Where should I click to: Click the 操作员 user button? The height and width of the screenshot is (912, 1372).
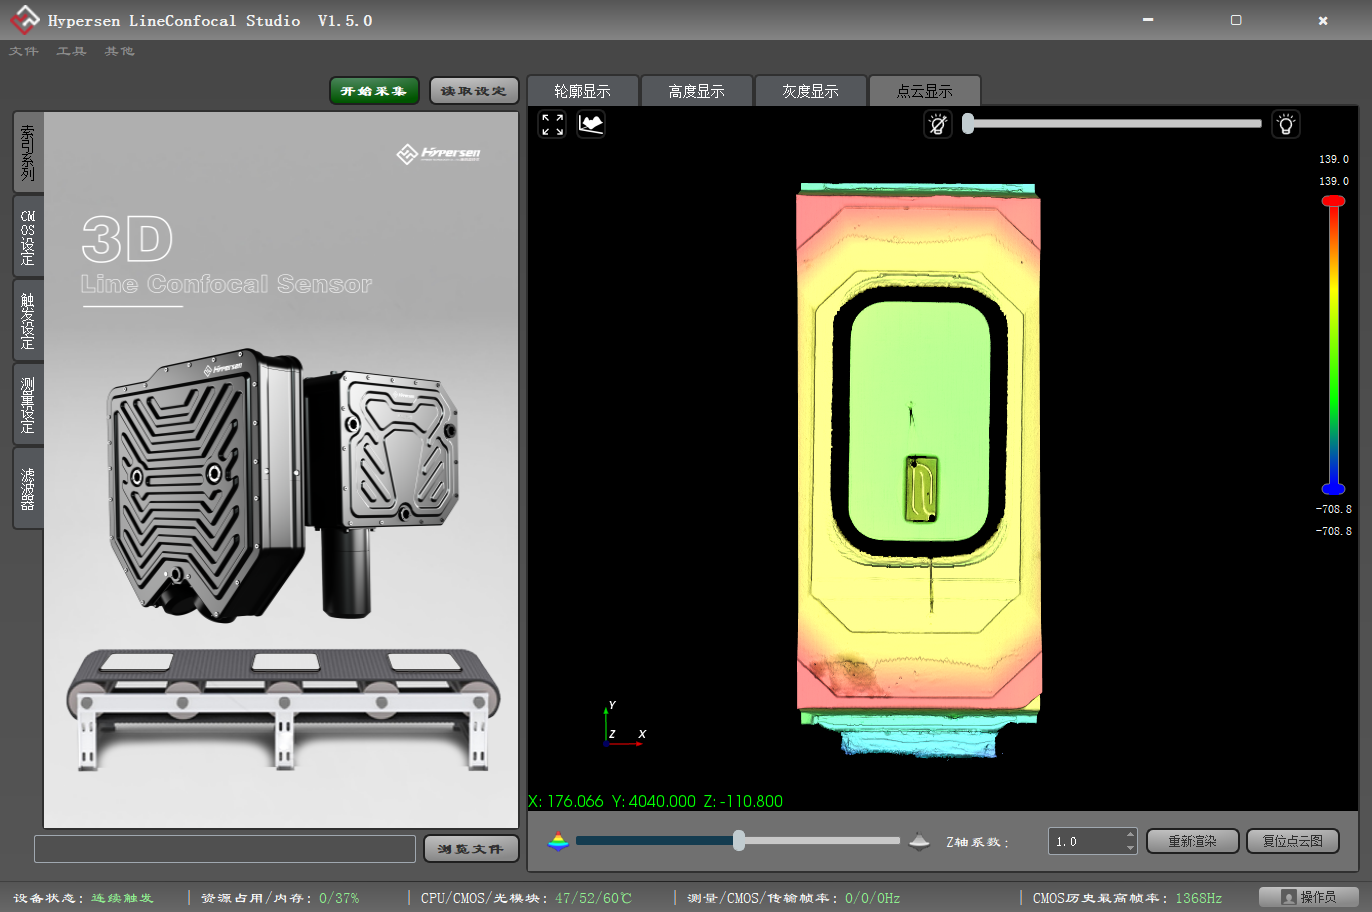pyautogui.click(x=1309, y=897)
